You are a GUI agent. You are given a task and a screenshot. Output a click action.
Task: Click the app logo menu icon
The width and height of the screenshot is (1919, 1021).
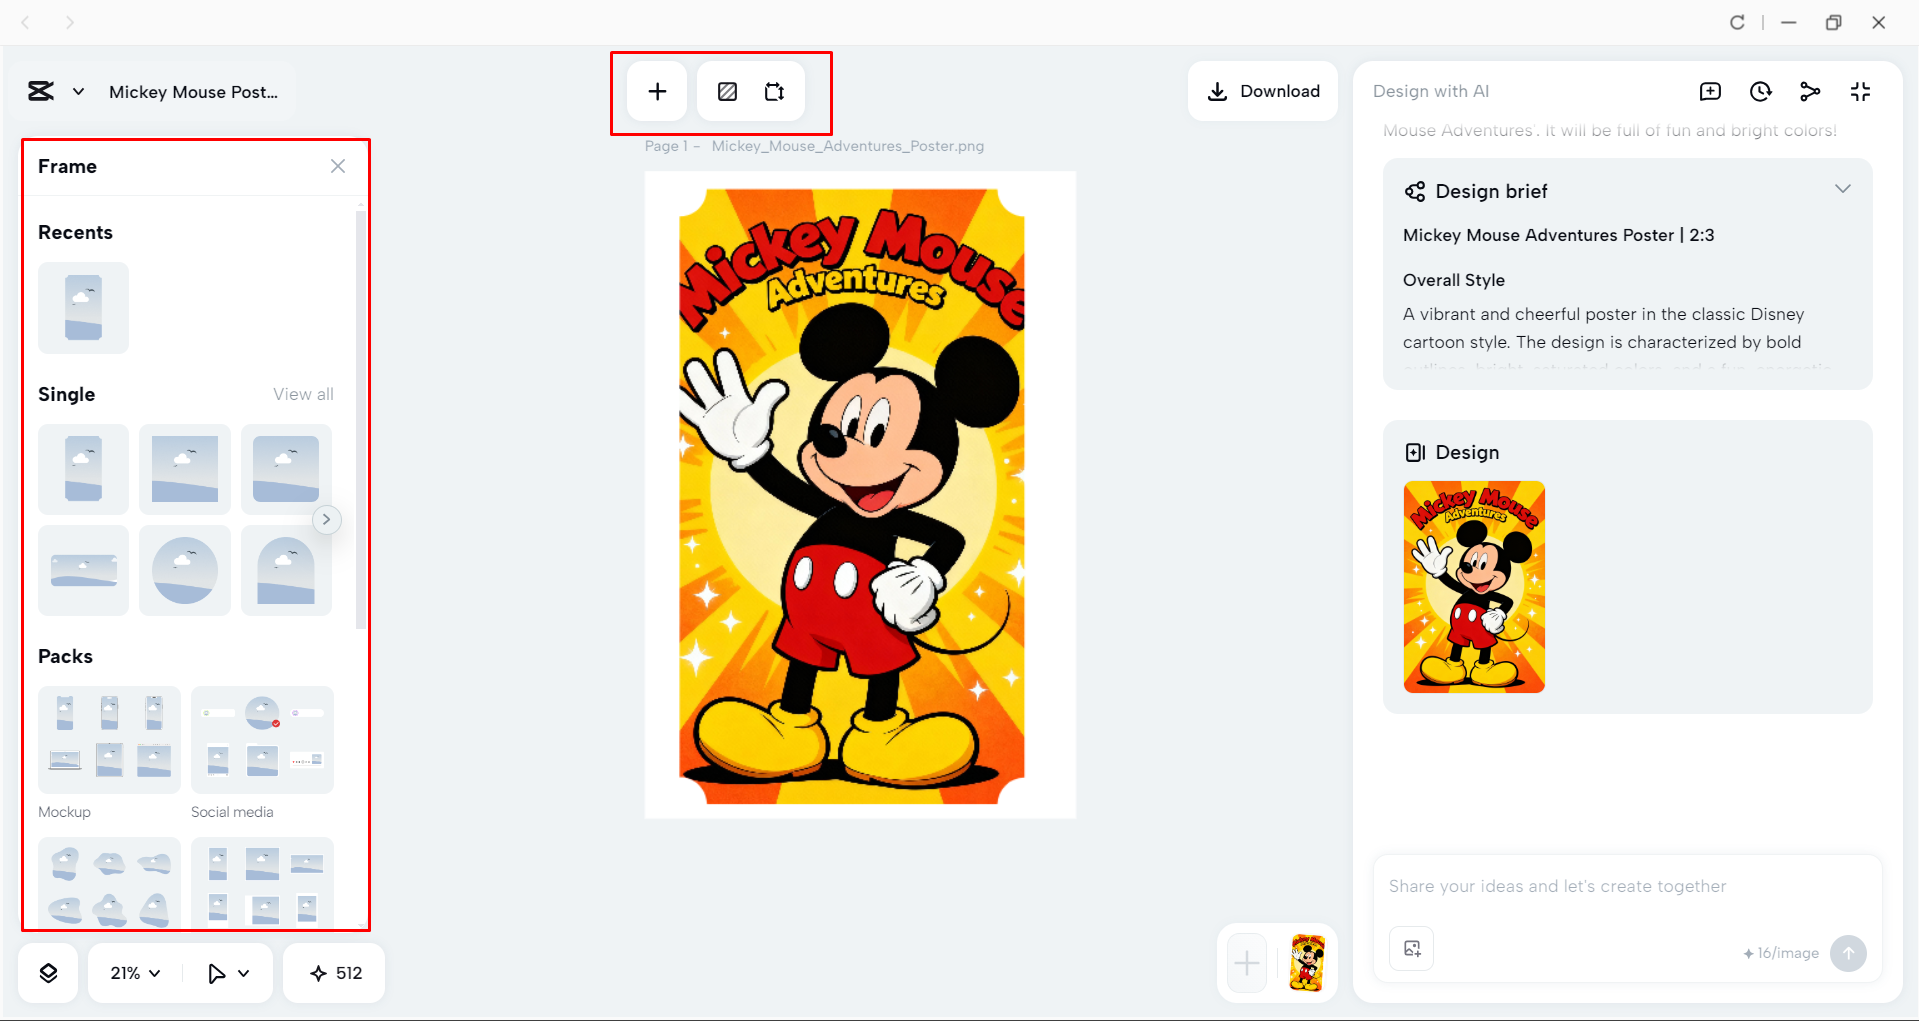[41, 92]
